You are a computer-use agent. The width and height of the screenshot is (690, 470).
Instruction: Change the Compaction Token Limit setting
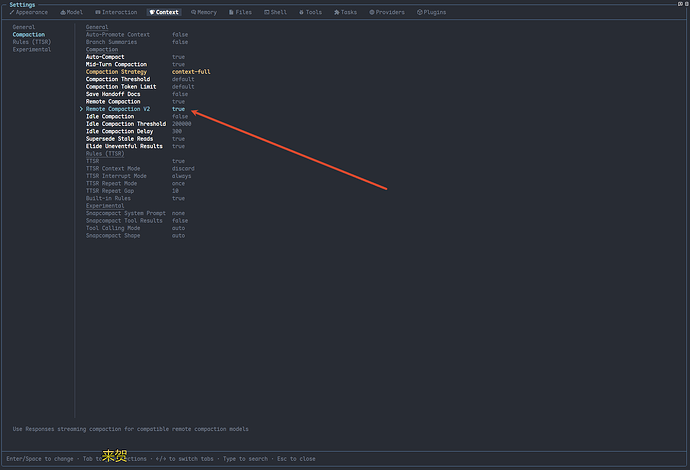click(x=140, y=87)
